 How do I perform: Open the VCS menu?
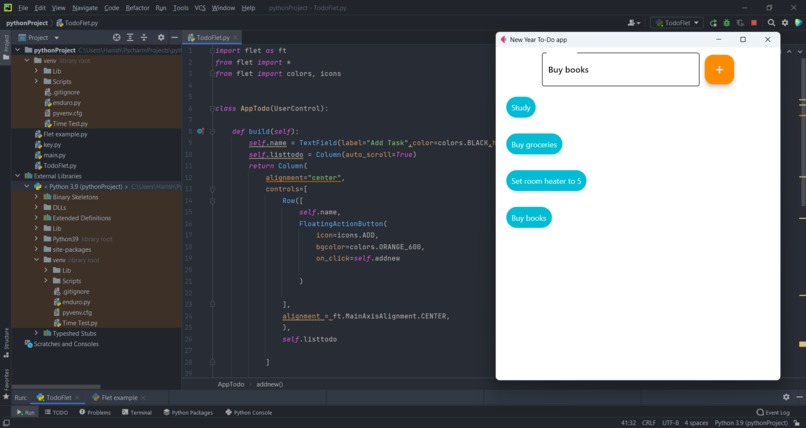point(200,8)
